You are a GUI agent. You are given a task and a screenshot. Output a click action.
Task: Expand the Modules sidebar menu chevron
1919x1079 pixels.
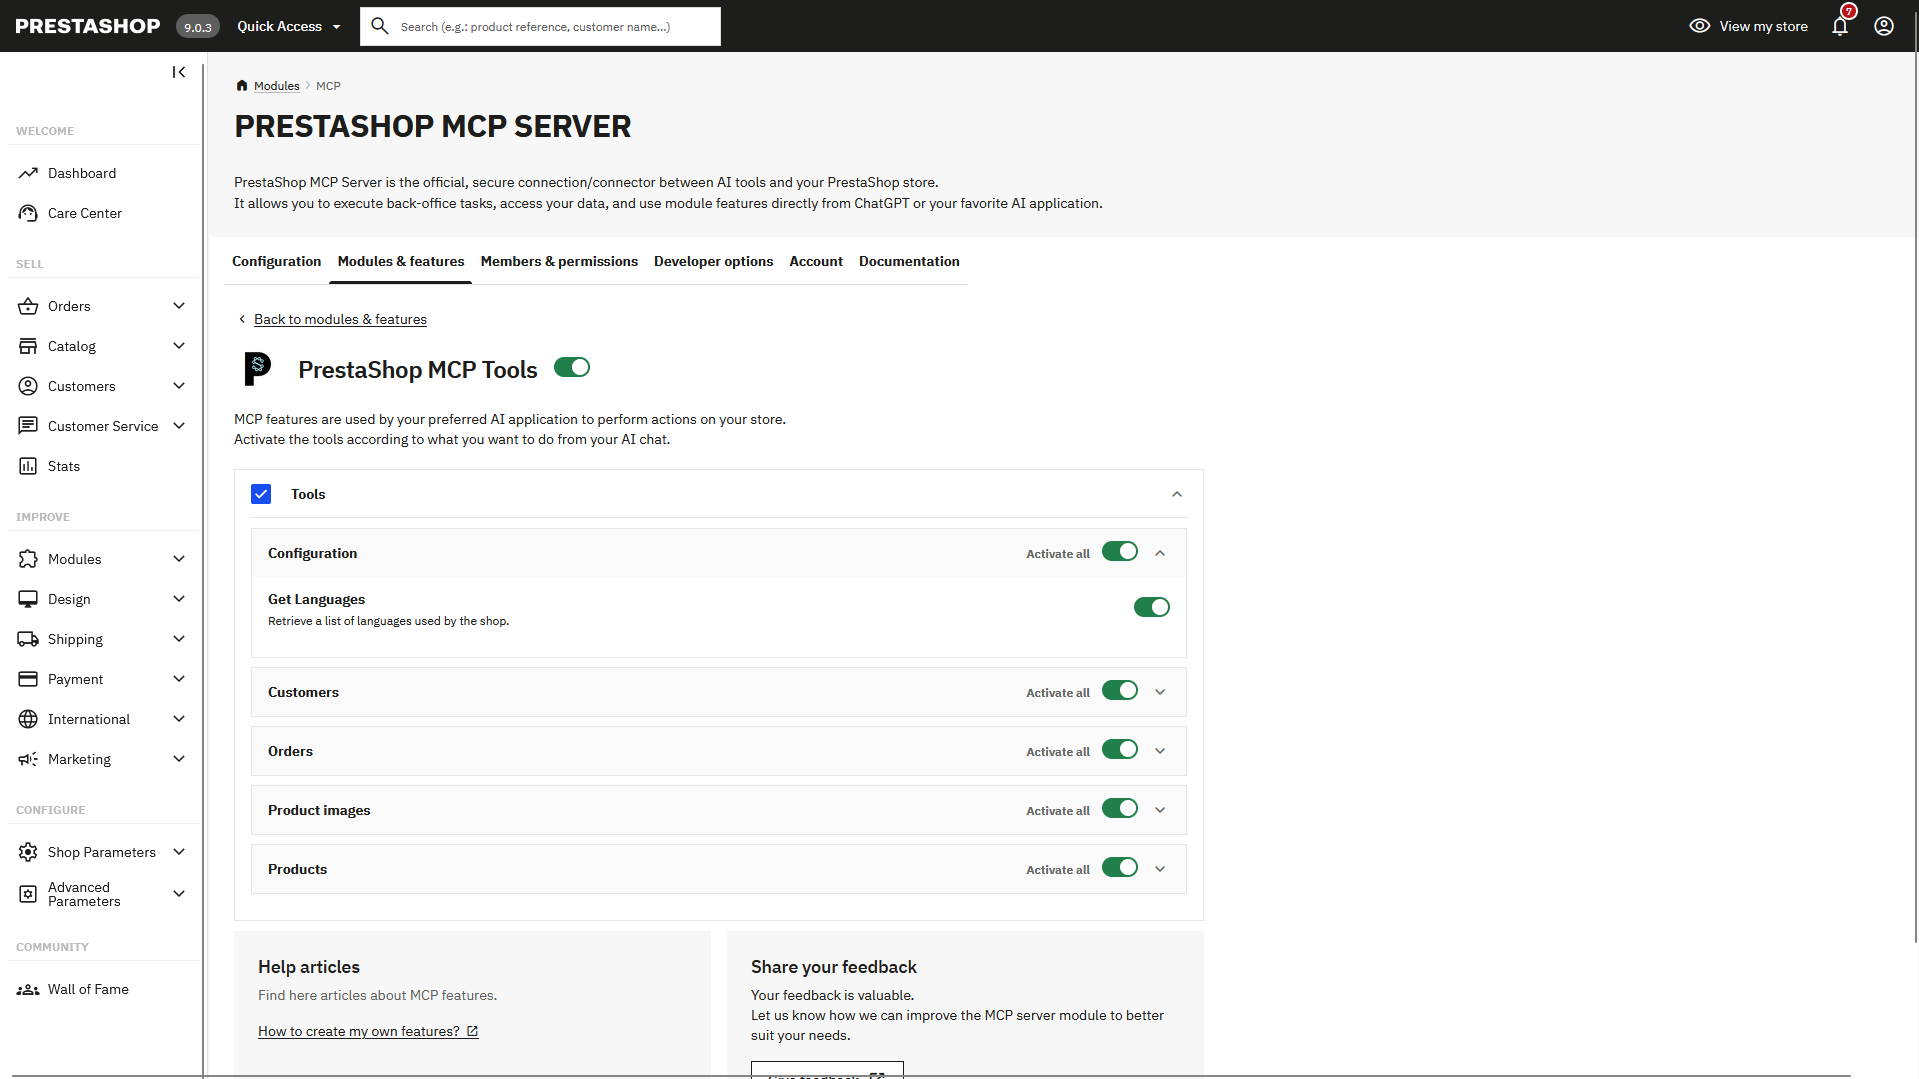pos(179,559)
